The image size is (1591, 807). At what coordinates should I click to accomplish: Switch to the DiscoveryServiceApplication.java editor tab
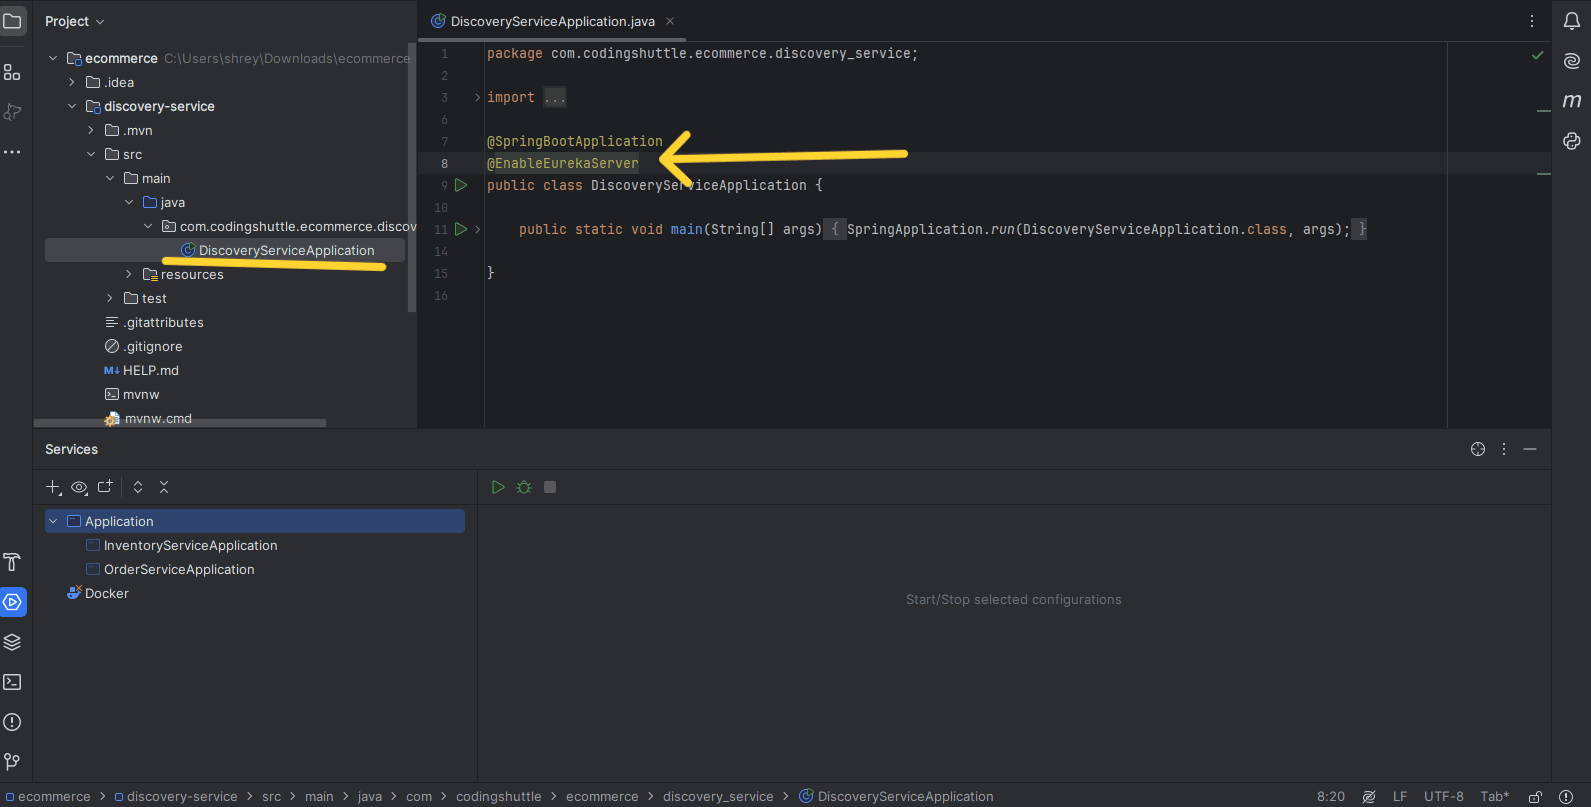coord(552,21)
